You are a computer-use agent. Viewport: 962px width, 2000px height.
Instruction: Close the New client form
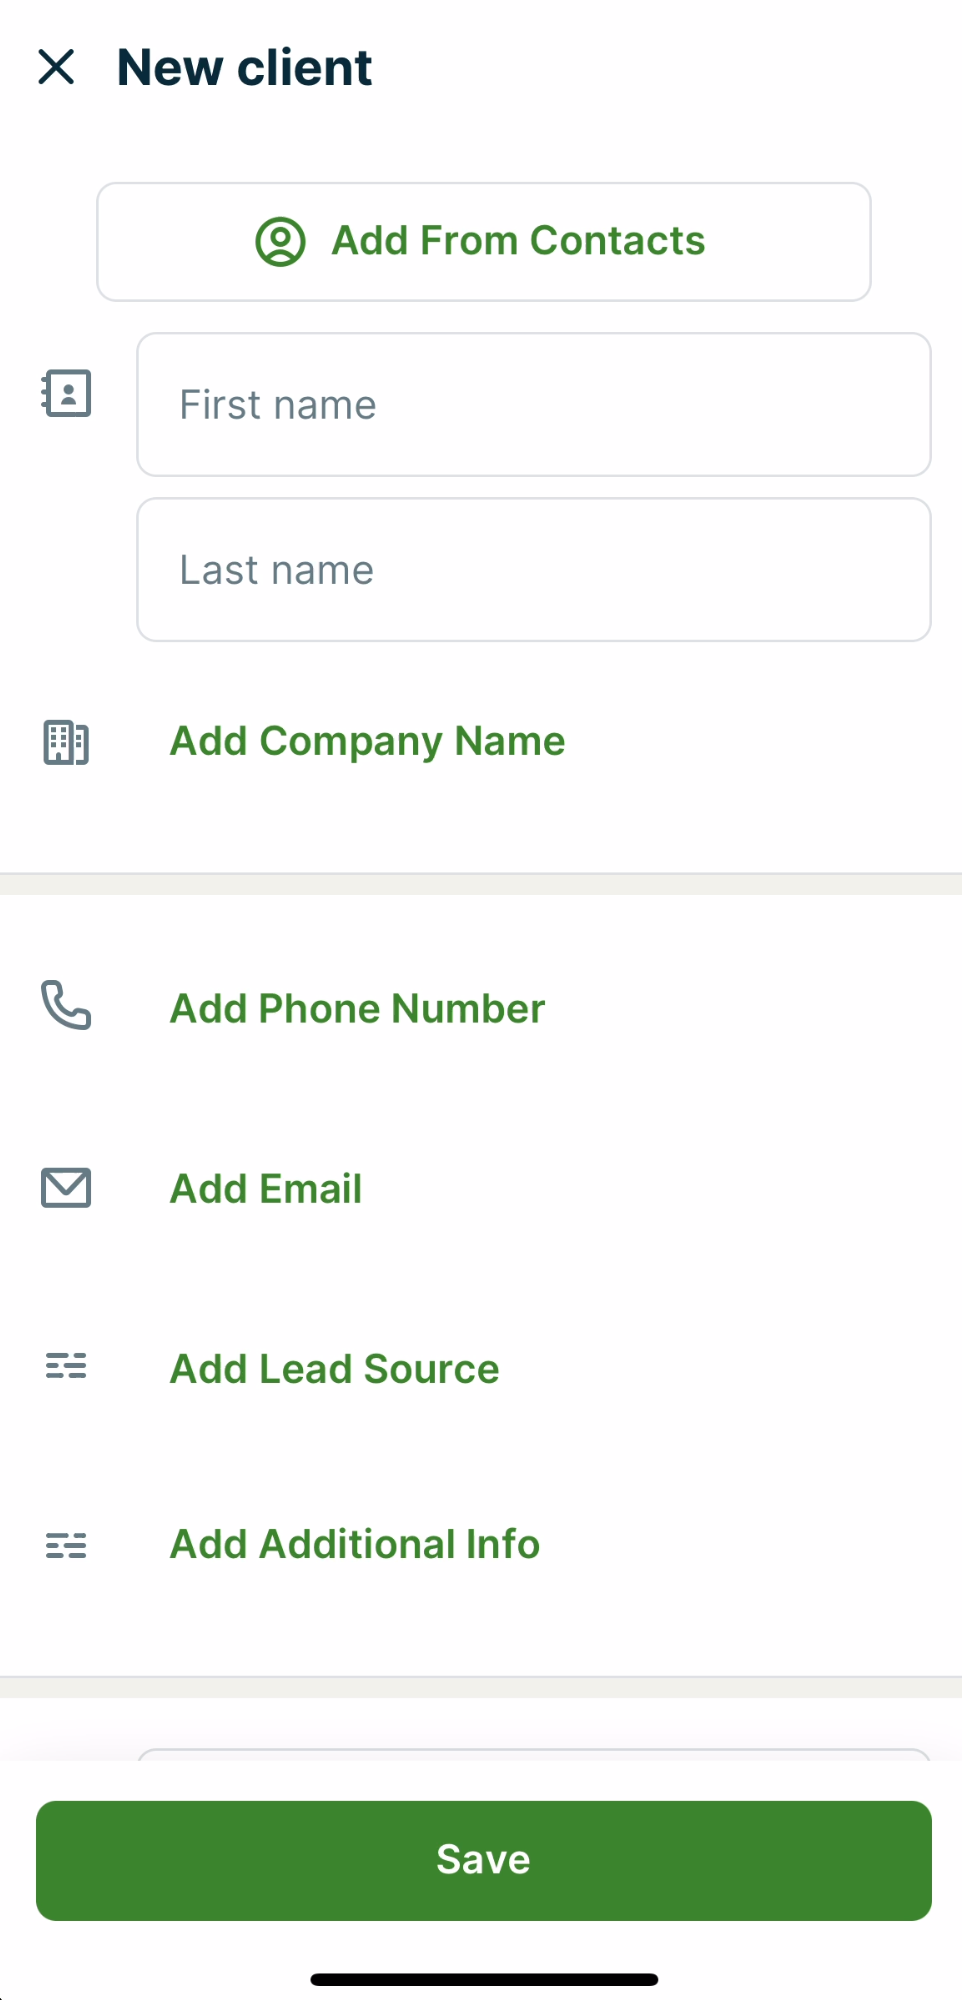click(56, 68)
